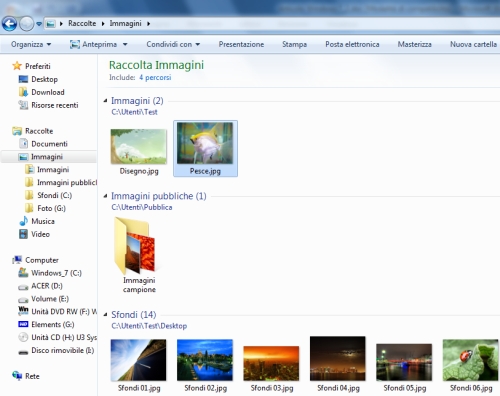Open Desktop in Preferiti
The width and height of the screenshot is (500, 396).
(x=38, y=79)
